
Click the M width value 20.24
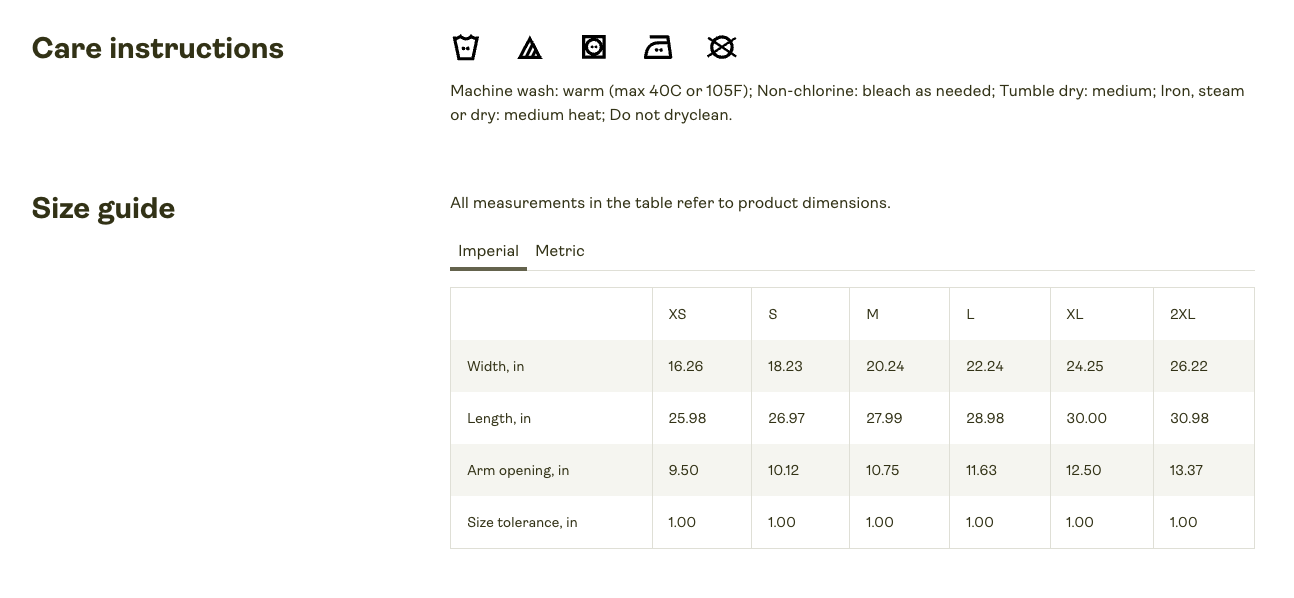(885, 366)
